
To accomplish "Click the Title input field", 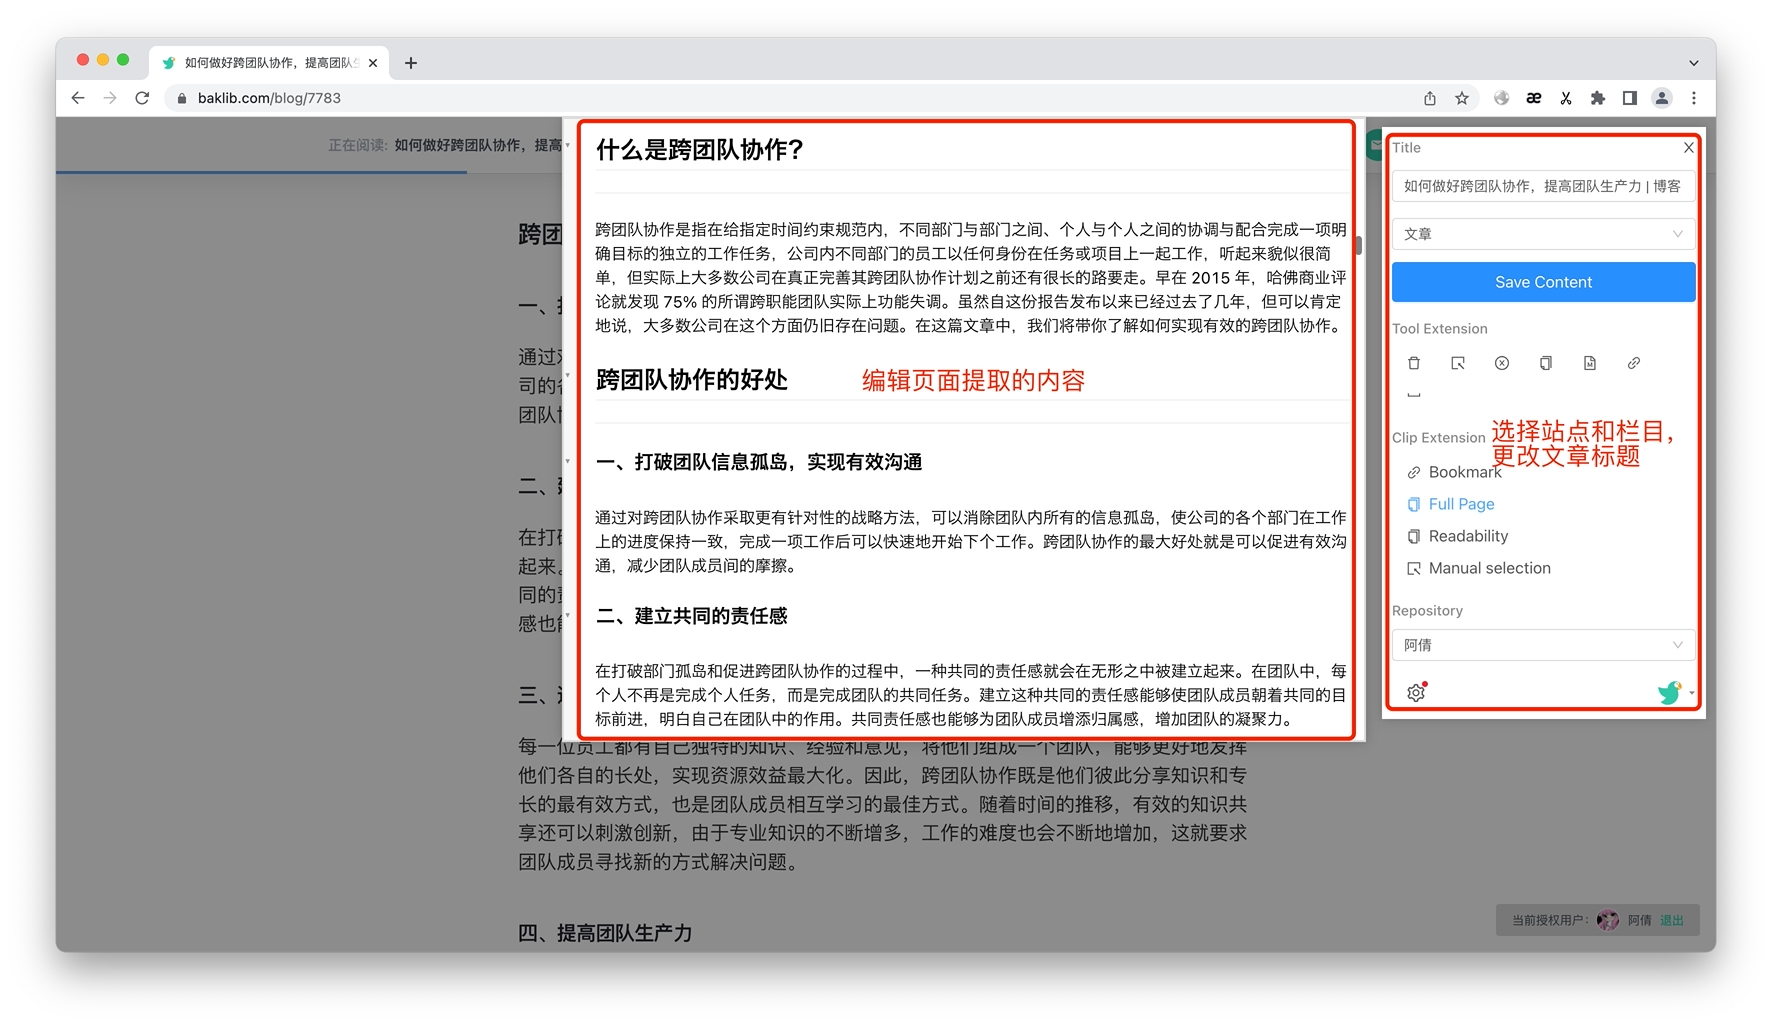I will pyautogui.click(x=1543, y=186).
